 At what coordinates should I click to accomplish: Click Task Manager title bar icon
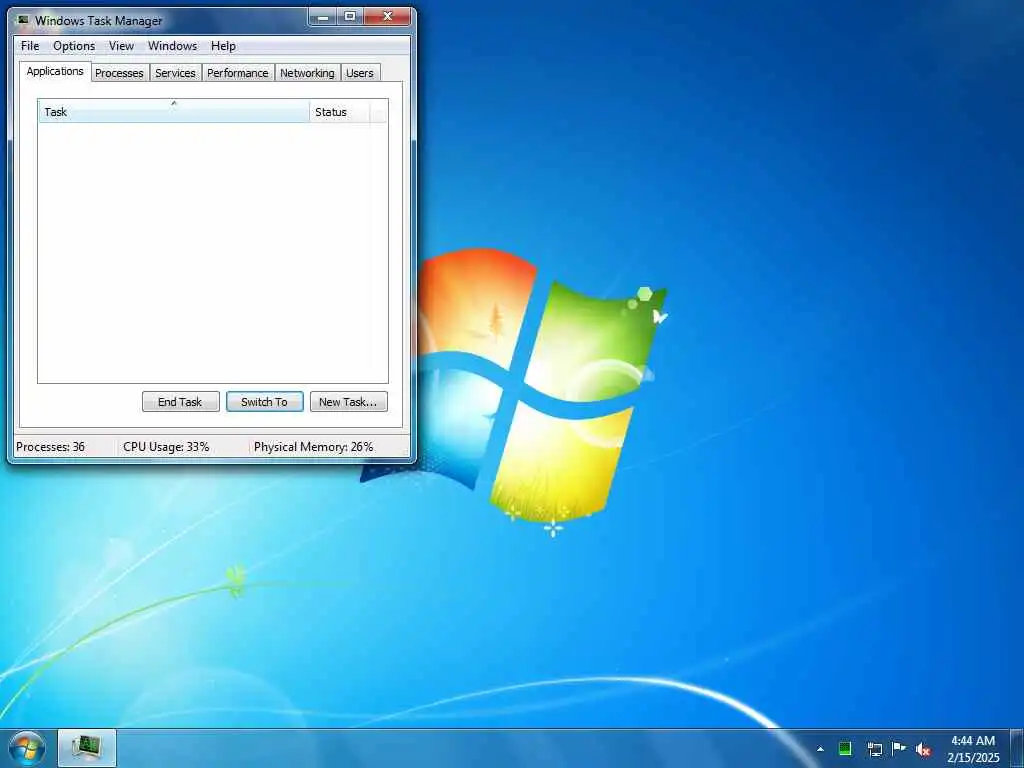pos(24,20)
